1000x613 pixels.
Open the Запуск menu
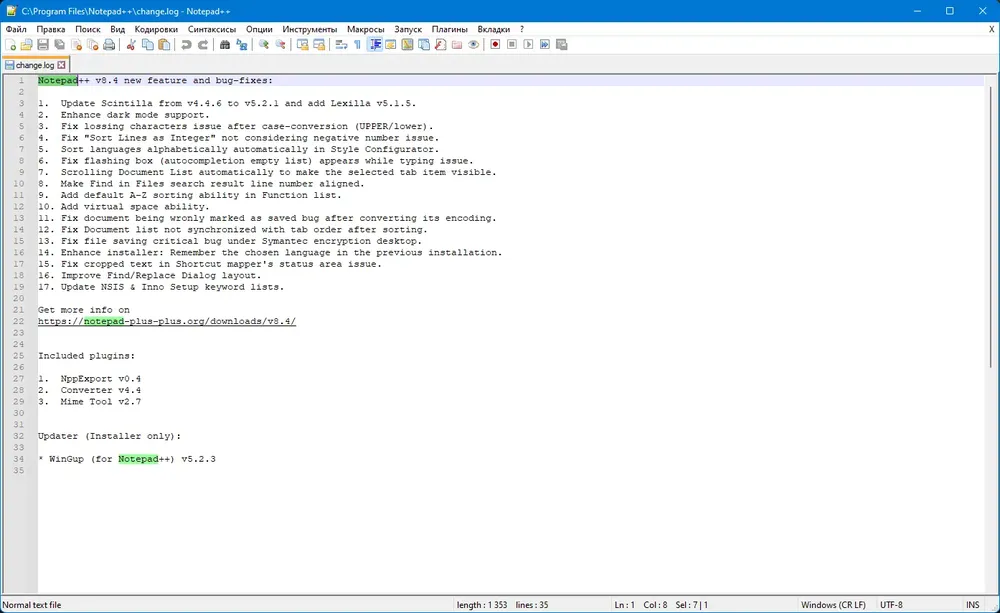point(408,29)
